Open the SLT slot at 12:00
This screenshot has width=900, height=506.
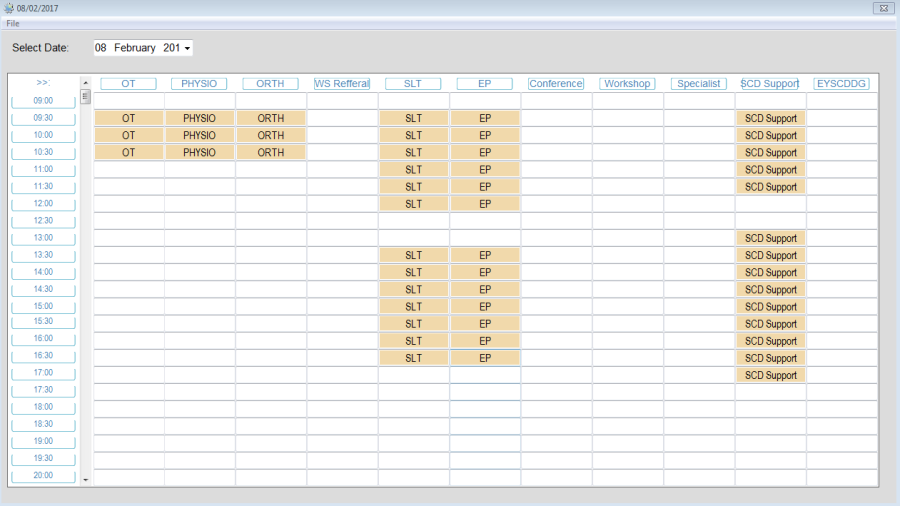(x=413, y=204)
